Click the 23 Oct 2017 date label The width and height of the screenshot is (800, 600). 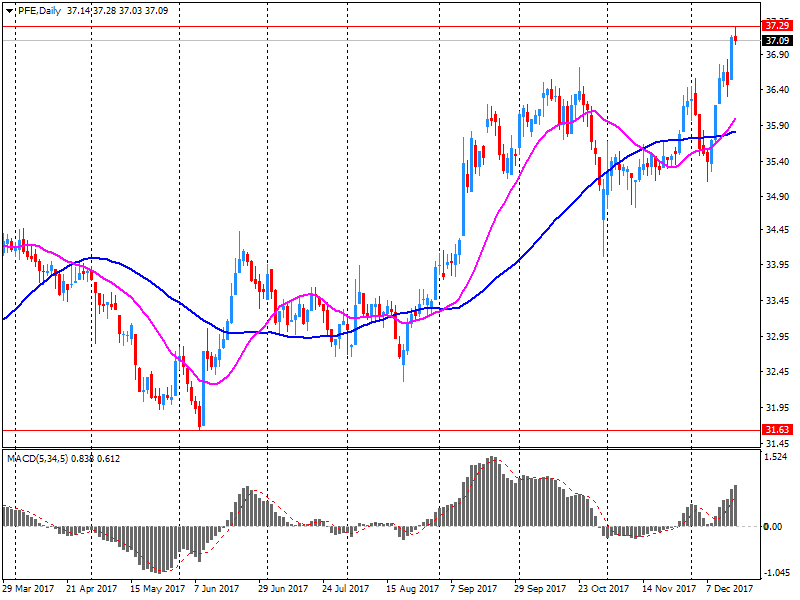point(604,589)
